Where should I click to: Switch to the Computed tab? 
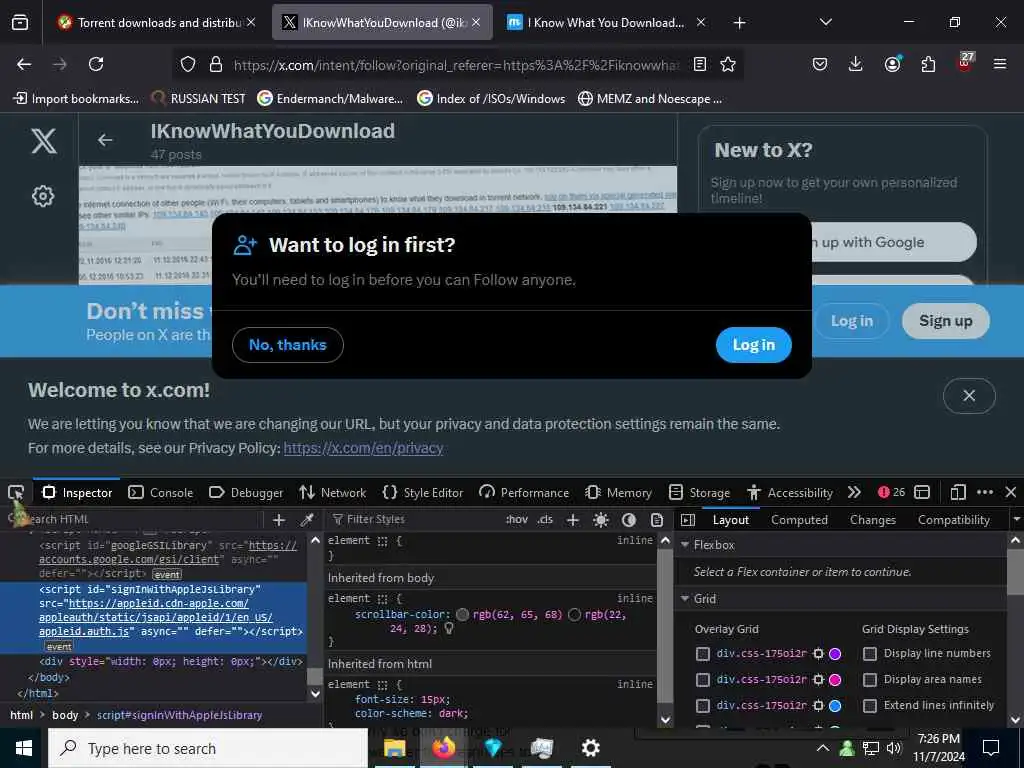799,520
